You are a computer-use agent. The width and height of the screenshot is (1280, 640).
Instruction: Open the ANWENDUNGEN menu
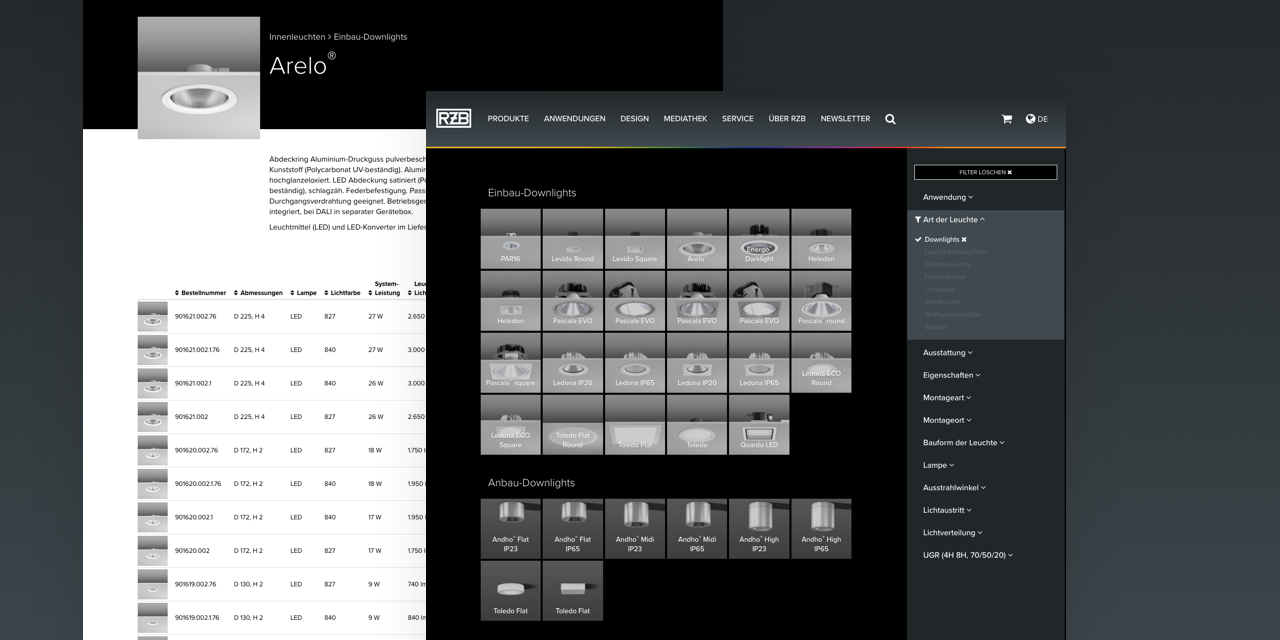pyautogui.click(x=574, y=119)
